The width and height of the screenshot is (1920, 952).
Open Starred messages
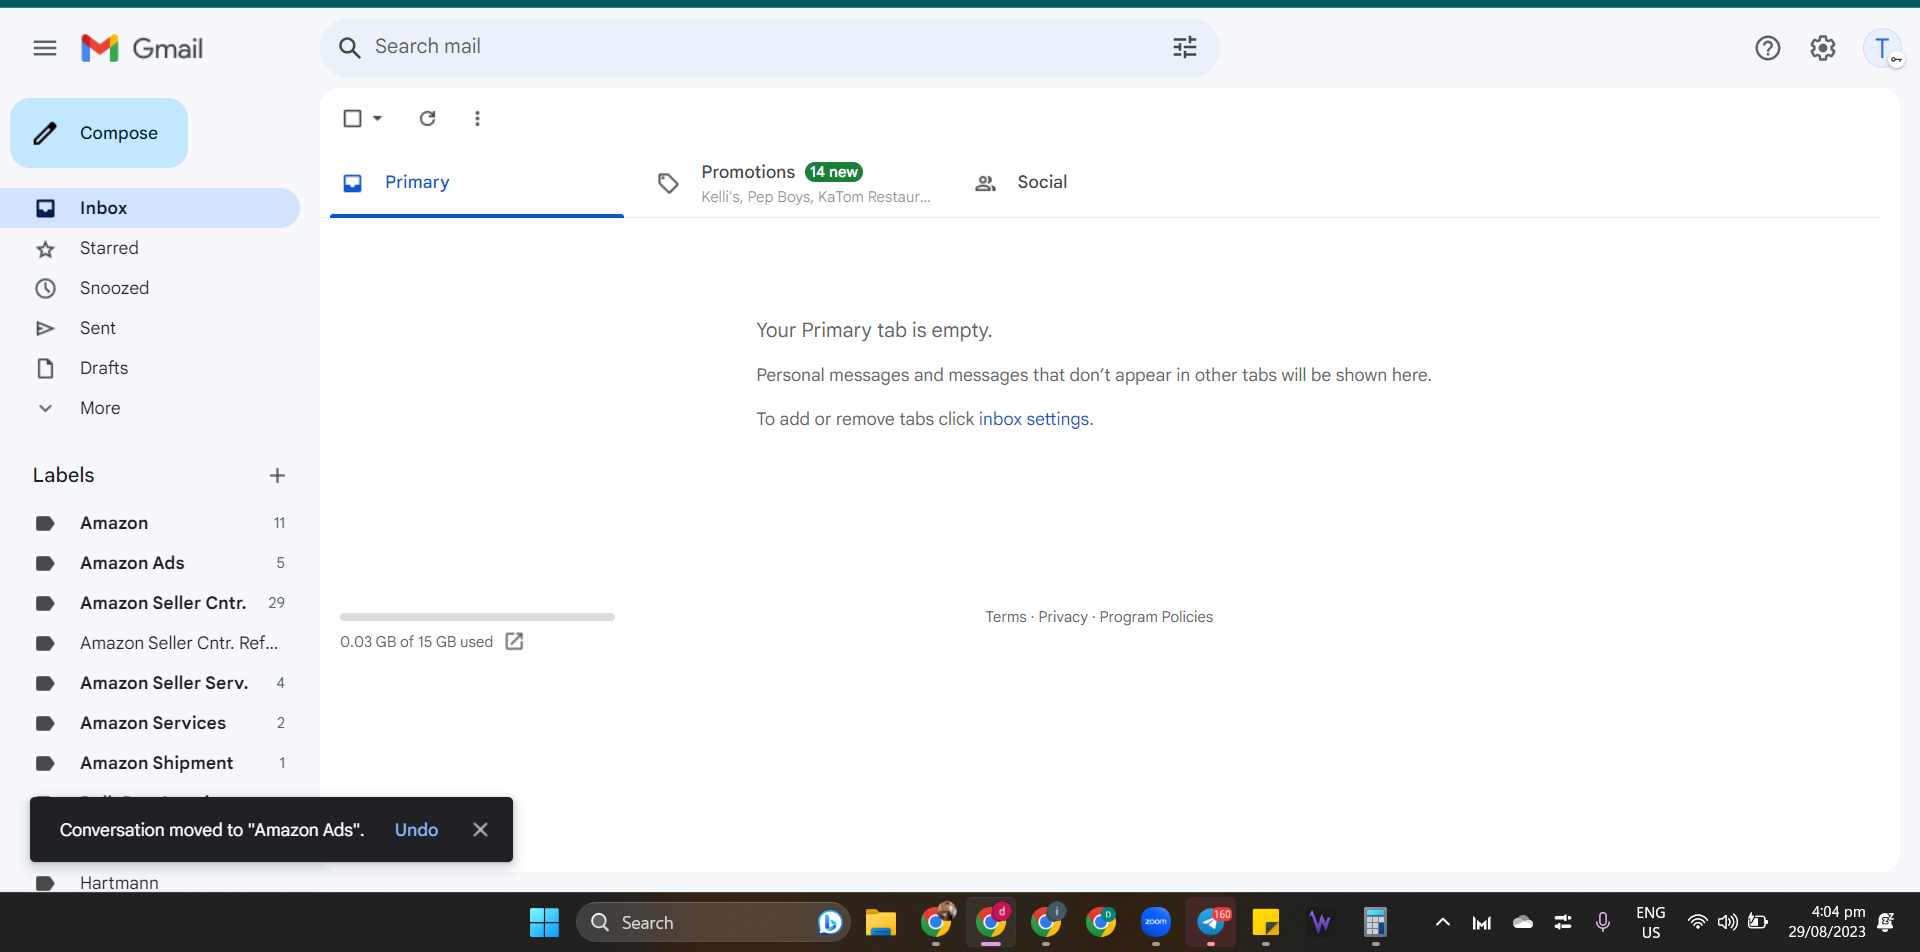[x=150, y=248]
